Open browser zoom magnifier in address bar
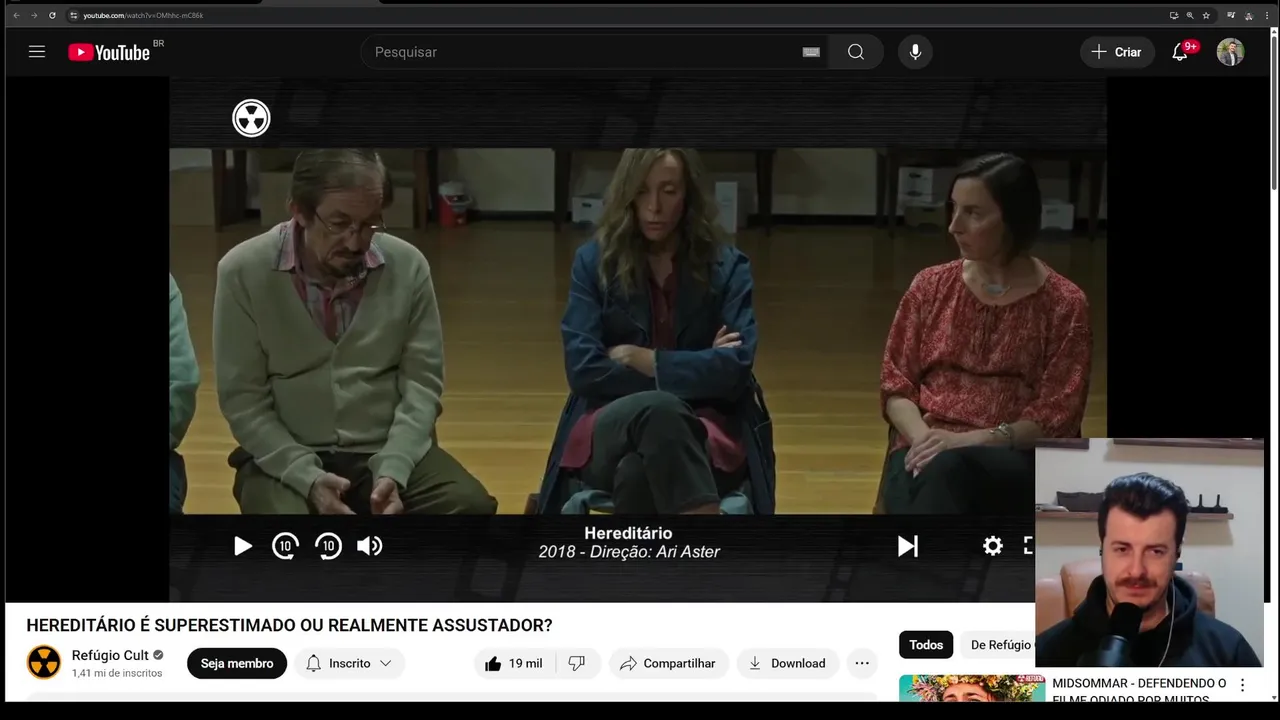The height and width of the screenshot is (720, 1280). point(1190,15)
